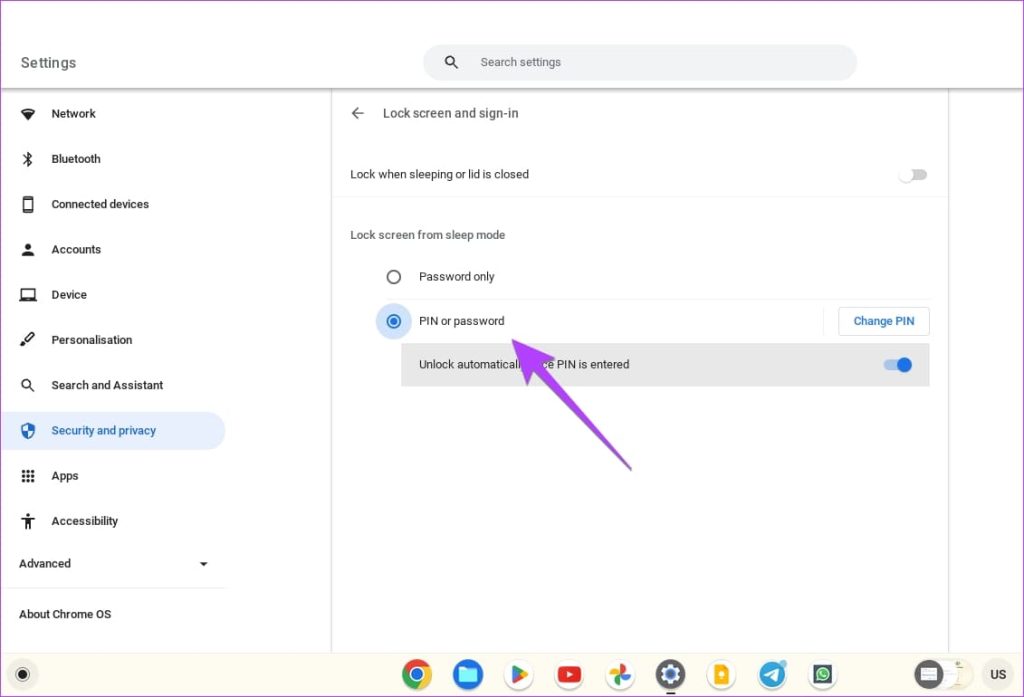Image resolution: width=1024 pixels, height=697 pixels.
Task: Open the Files app on shelf
Action: (x=468, y=674)
